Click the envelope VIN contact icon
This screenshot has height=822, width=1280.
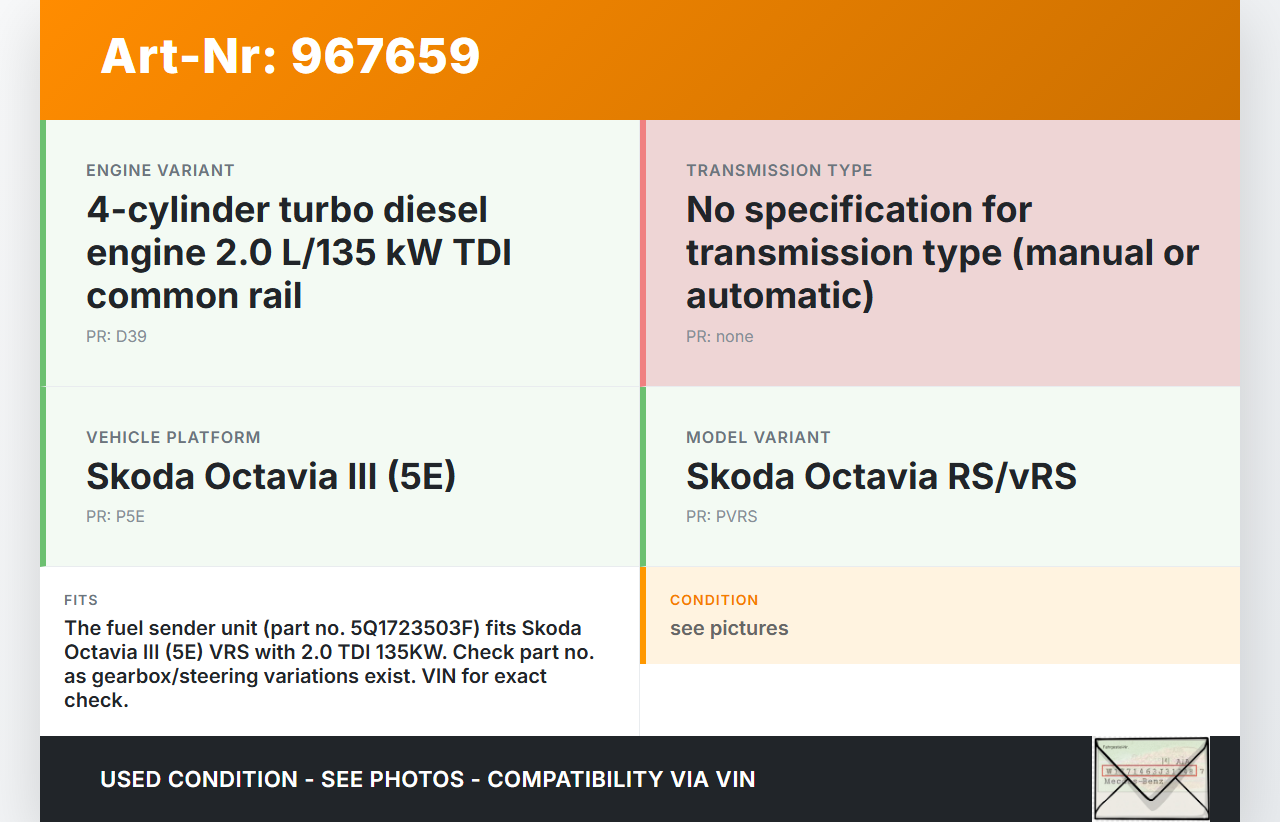pyautogui.click(x=1150, y=779)
